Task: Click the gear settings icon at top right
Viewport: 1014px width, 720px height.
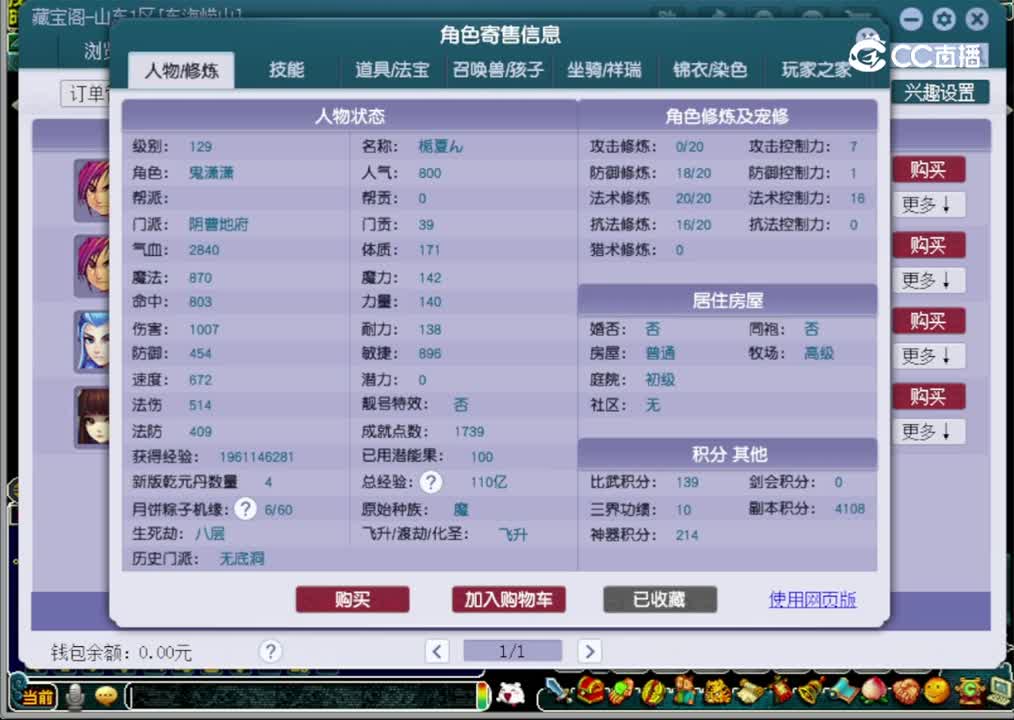Action: click(x=942, y=19)
